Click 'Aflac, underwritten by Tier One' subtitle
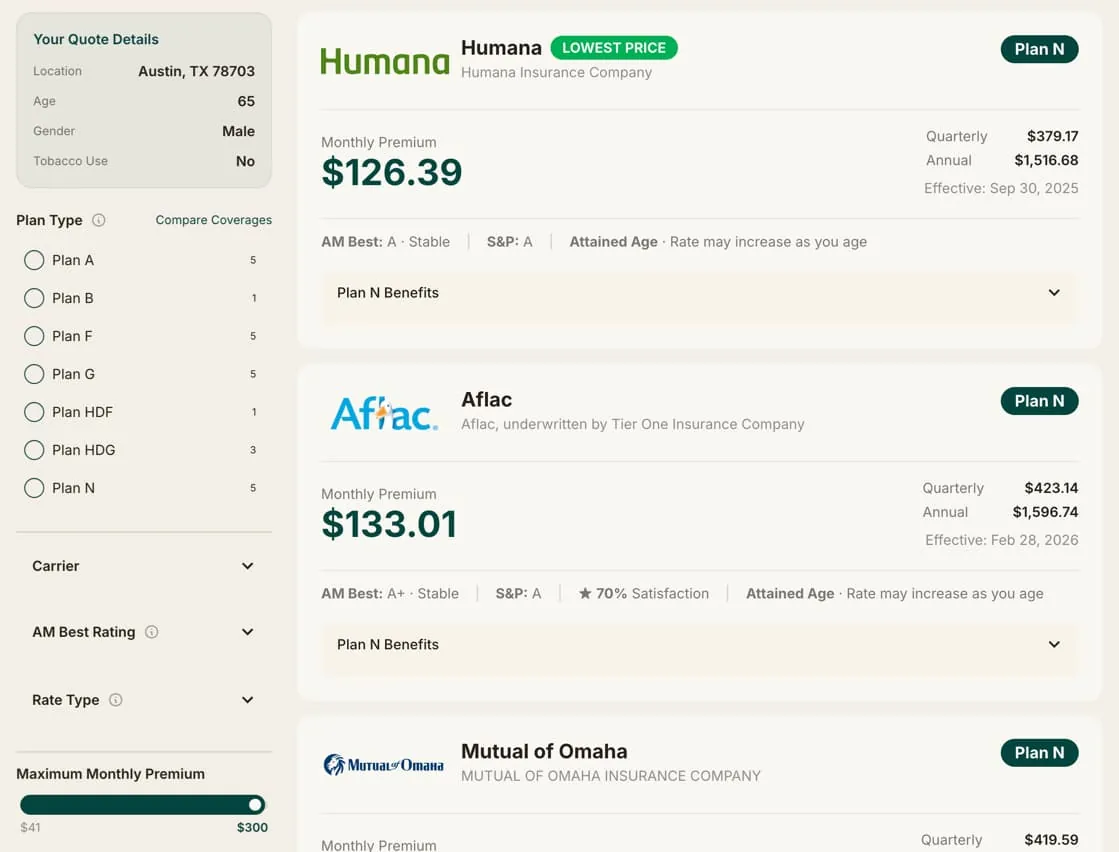The width and height of the screenshot is (1119, 852). click(x=632, y=425)
